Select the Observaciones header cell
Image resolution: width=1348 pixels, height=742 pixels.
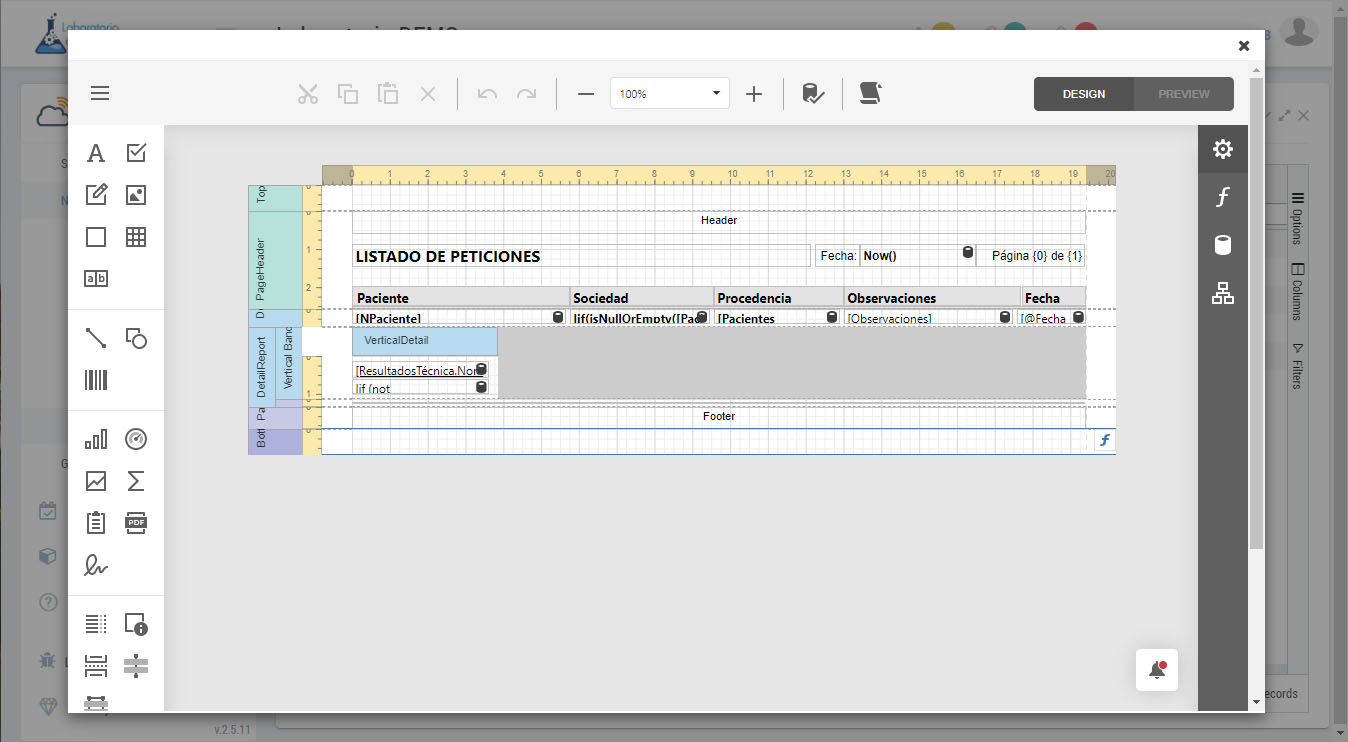933,297
